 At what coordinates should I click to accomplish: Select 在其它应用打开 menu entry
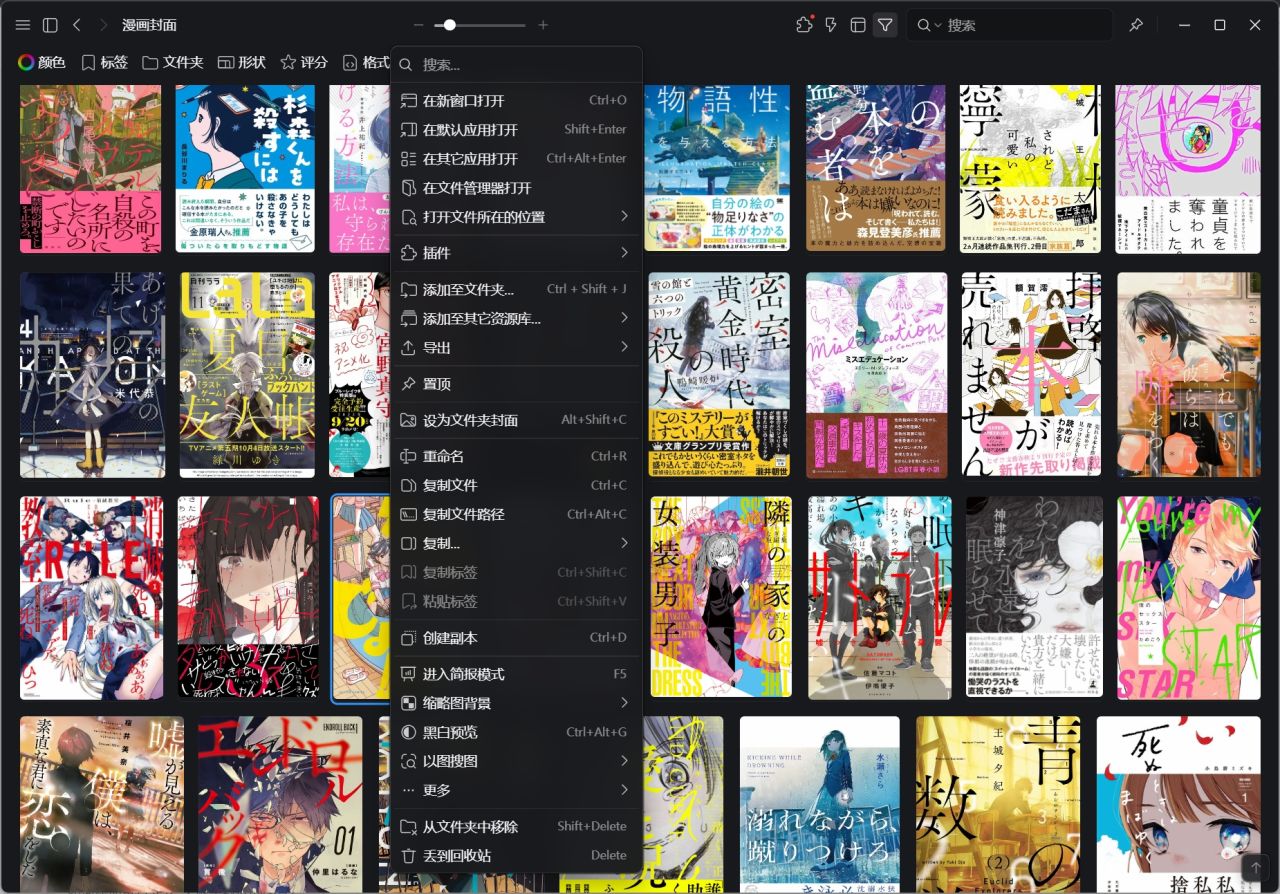pyautogui.click(x=516, y=158)
